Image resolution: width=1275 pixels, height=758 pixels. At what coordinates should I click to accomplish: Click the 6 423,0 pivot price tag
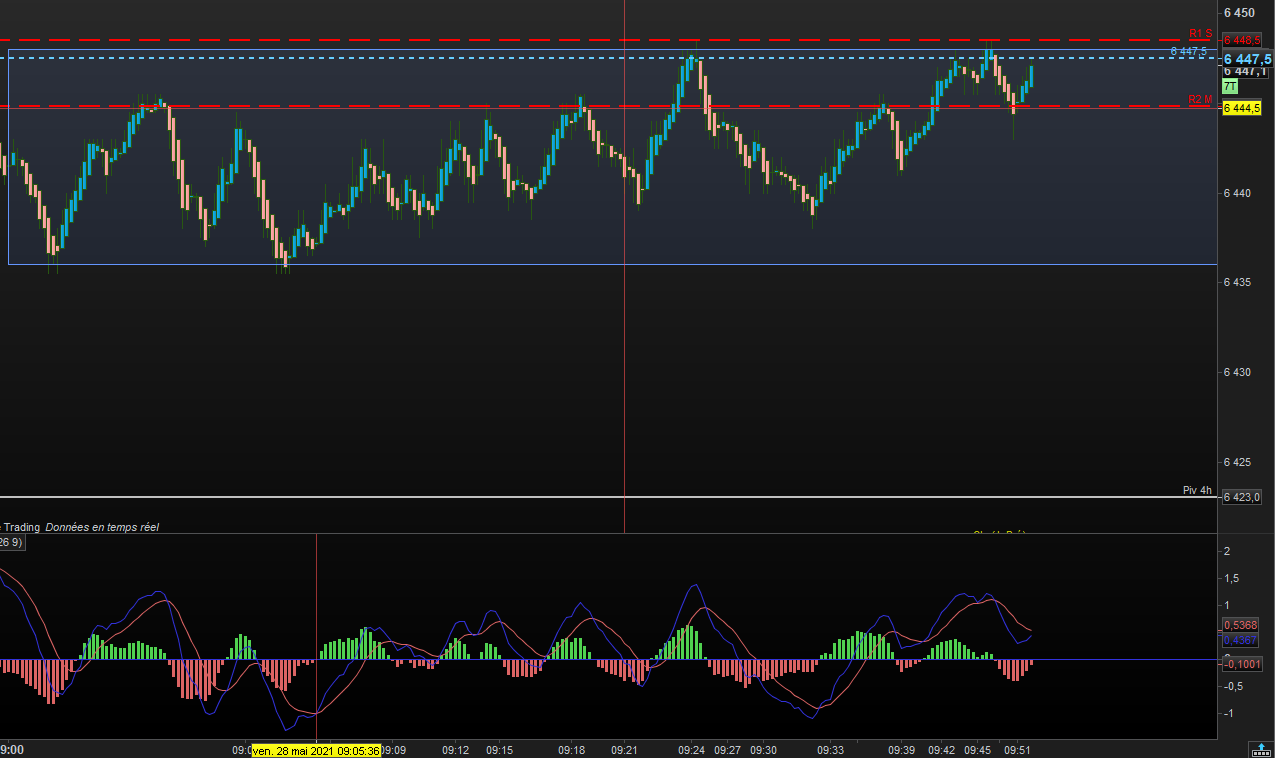pyautogui.click(x=1241, y=497)
